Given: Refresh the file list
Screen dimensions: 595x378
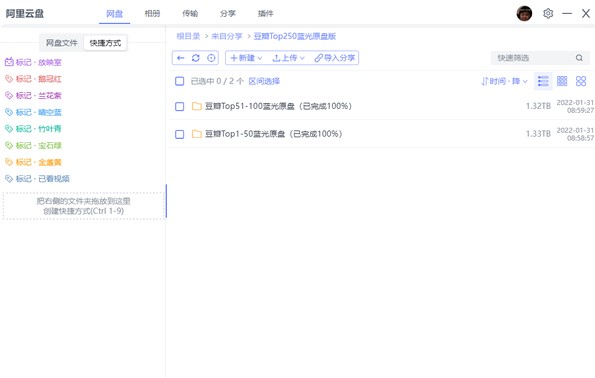Looking at the screenshot, I should click(196, 58).
